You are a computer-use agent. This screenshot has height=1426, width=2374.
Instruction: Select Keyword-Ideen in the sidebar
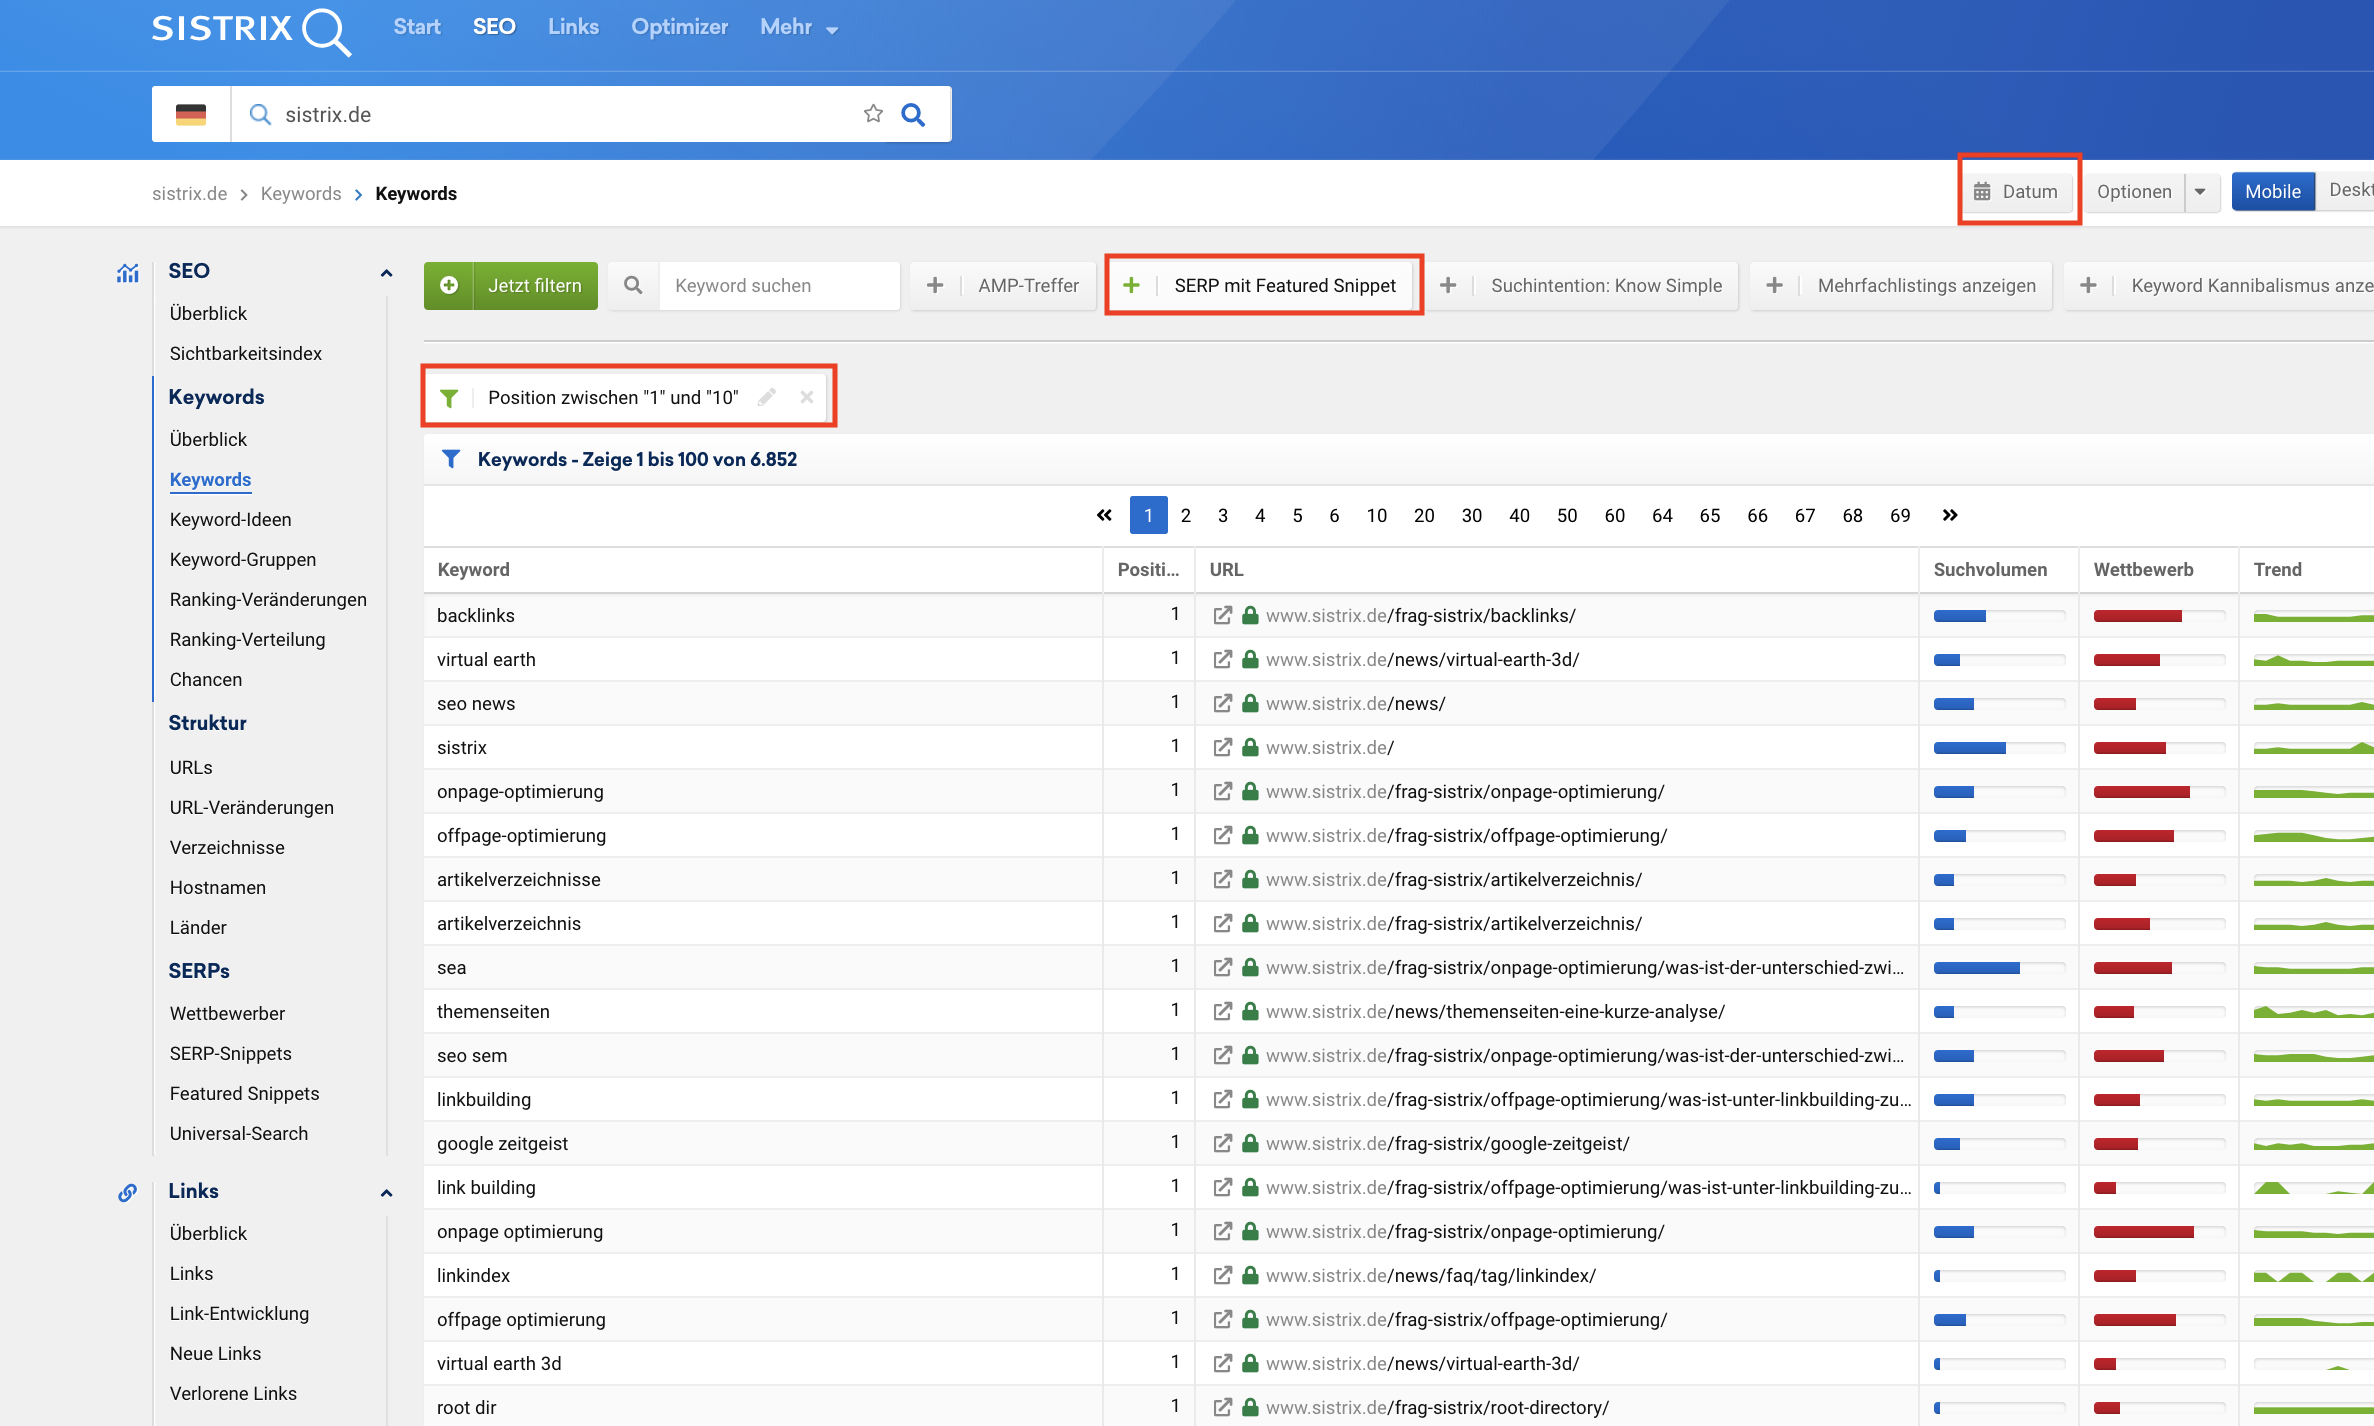(x=231, y=519)
